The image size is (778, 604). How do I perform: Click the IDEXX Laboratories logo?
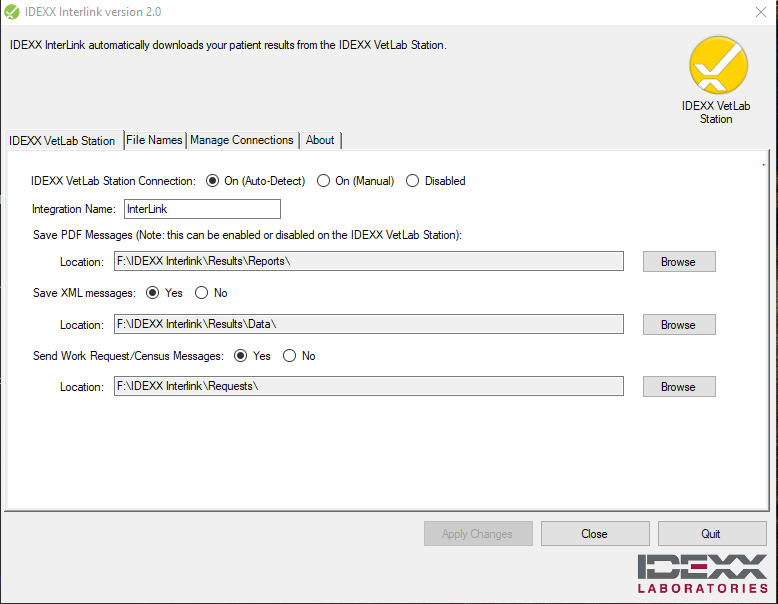(x=702, y=574)
